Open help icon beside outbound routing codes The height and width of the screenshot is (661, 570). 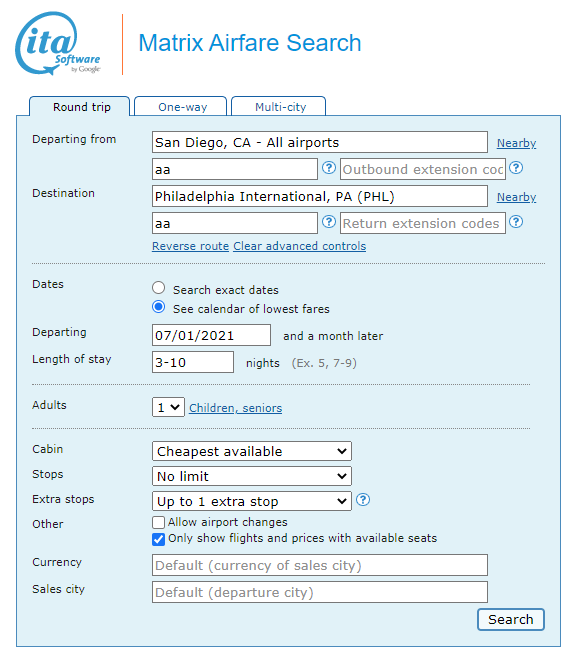click(329, 168)
